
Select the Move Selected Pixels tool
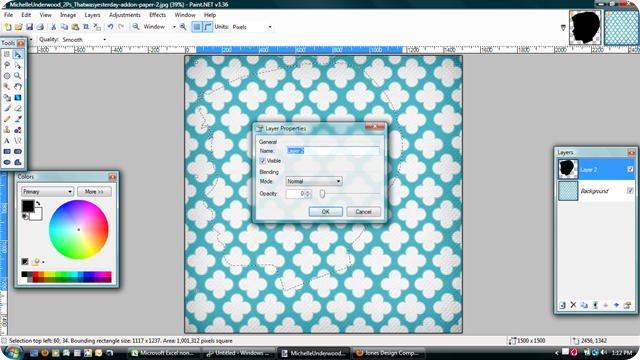tap(18, 54)
